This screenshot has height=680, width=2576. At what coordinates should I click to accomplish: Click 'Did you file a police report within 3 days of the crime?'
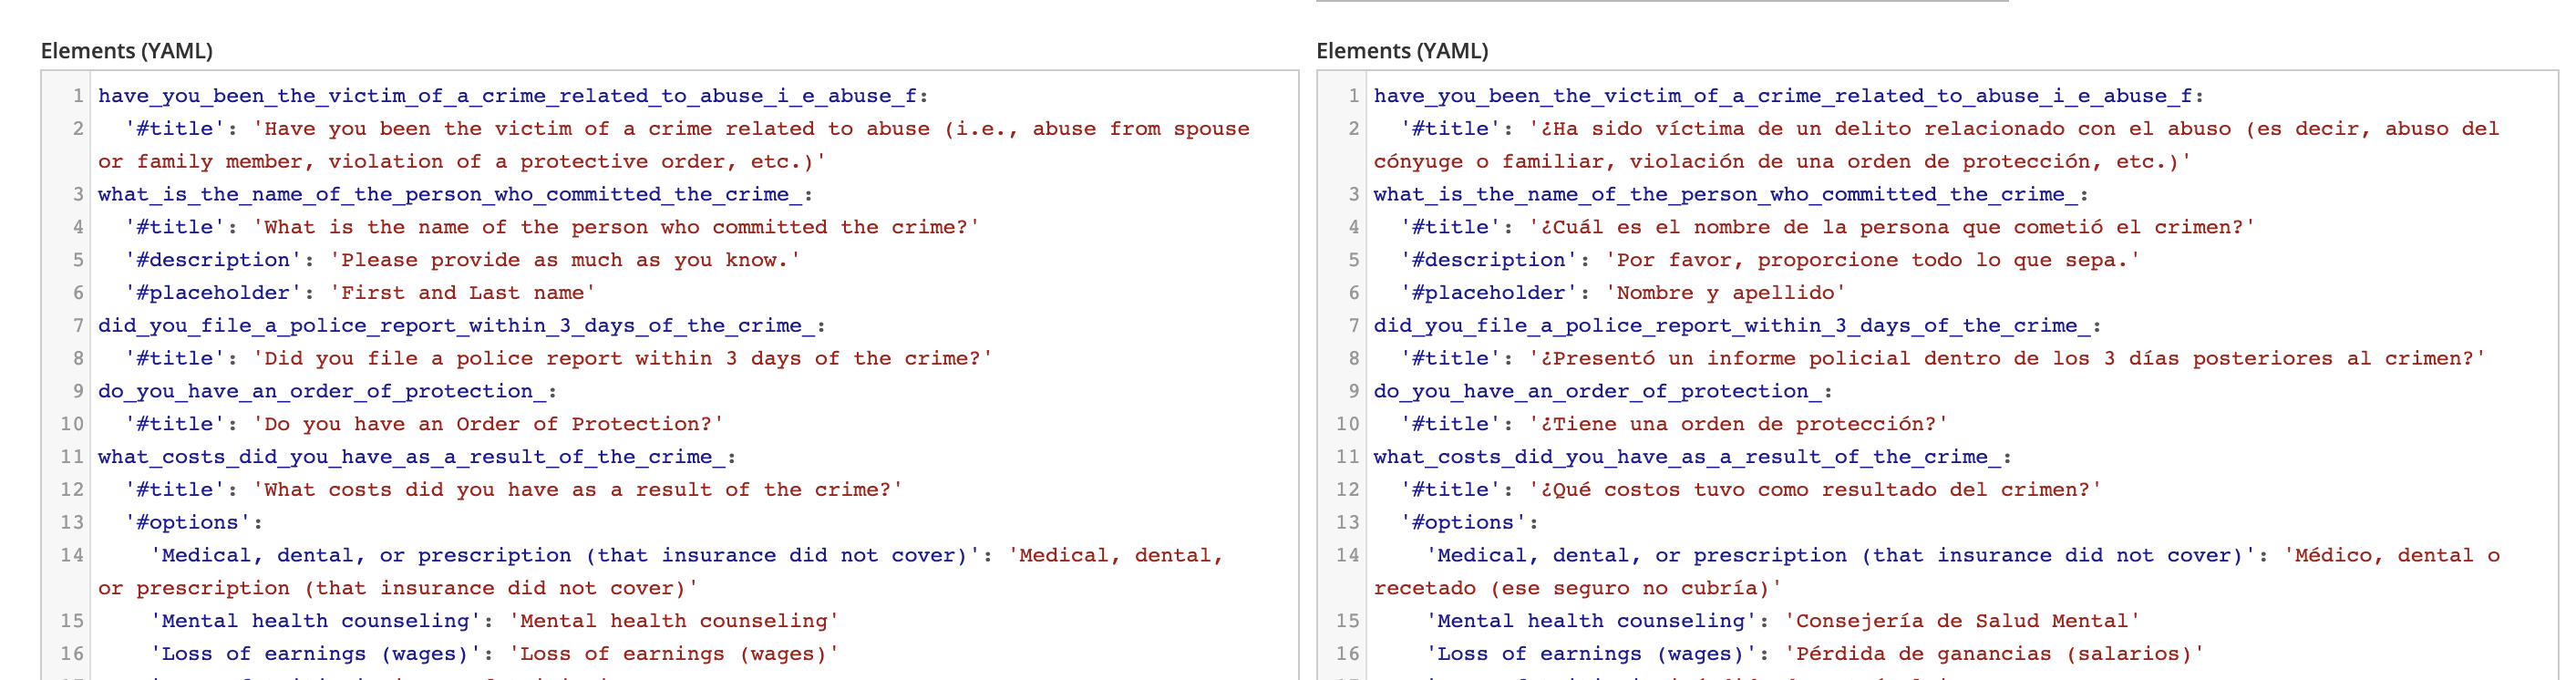click(x=622, y=358)
